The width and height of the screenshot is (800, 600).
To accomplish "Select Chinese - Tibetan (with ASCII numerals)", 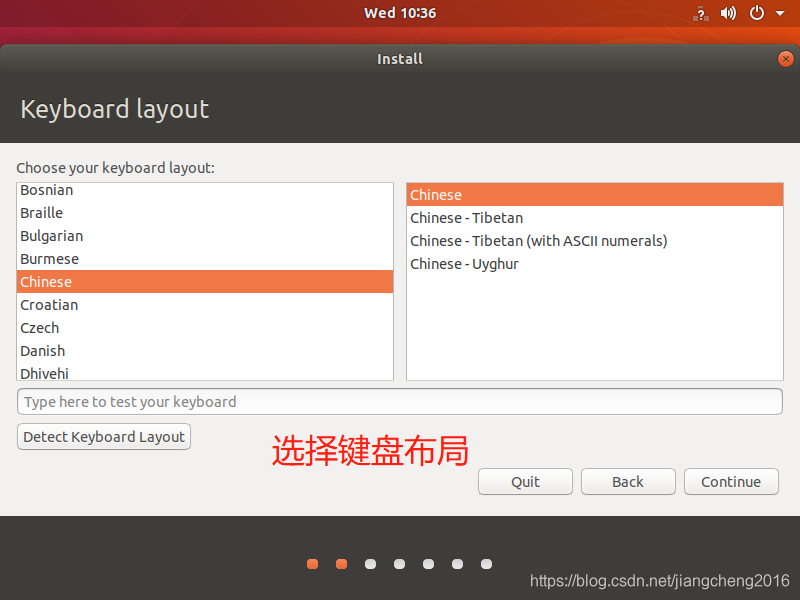I will click(595, 241).
